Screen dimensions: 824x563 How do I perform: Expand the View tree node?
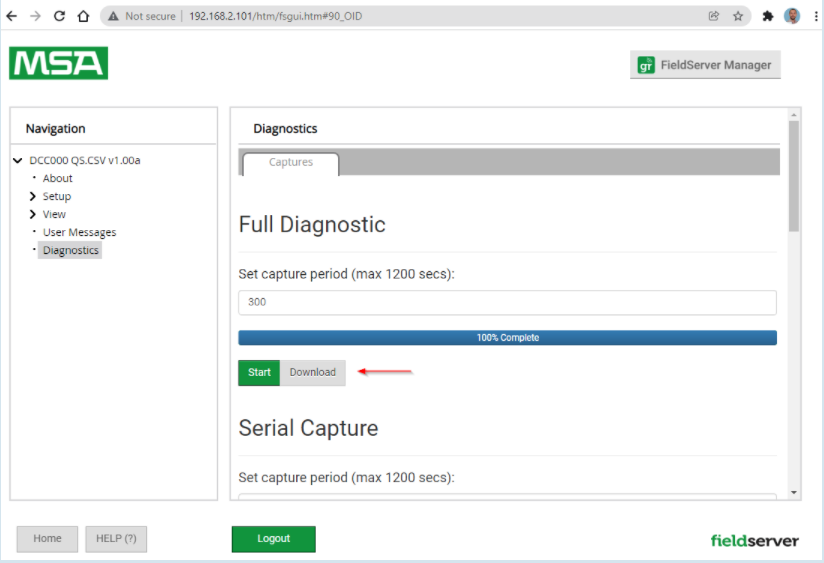point(33,214)
